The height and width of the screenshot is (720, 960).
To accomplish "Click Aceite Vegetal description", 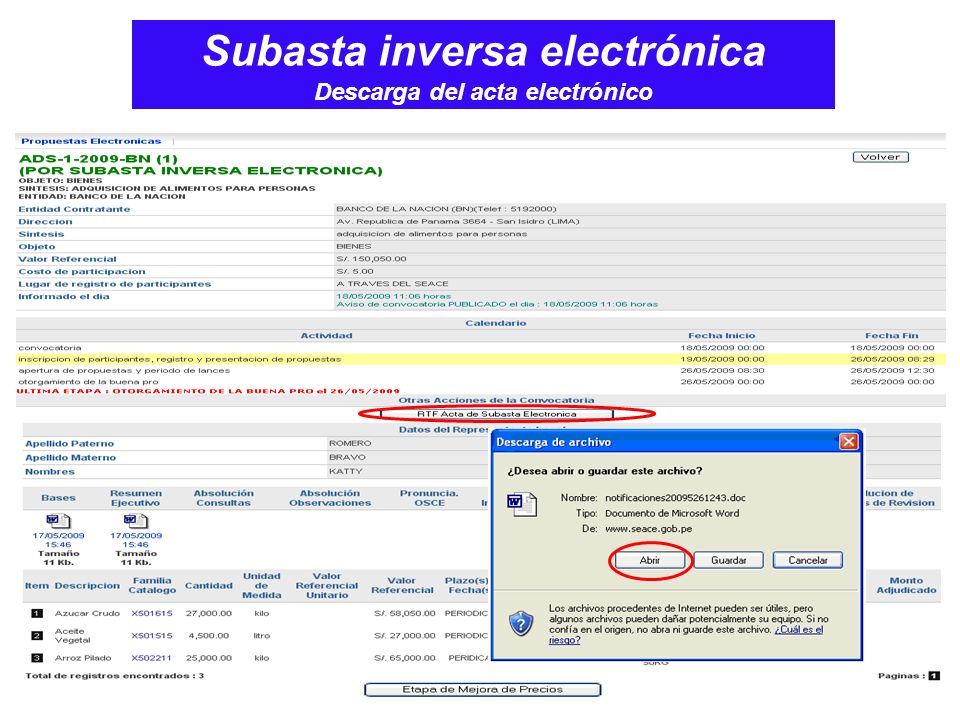I will pyautogui.click(x=72, y=636).
